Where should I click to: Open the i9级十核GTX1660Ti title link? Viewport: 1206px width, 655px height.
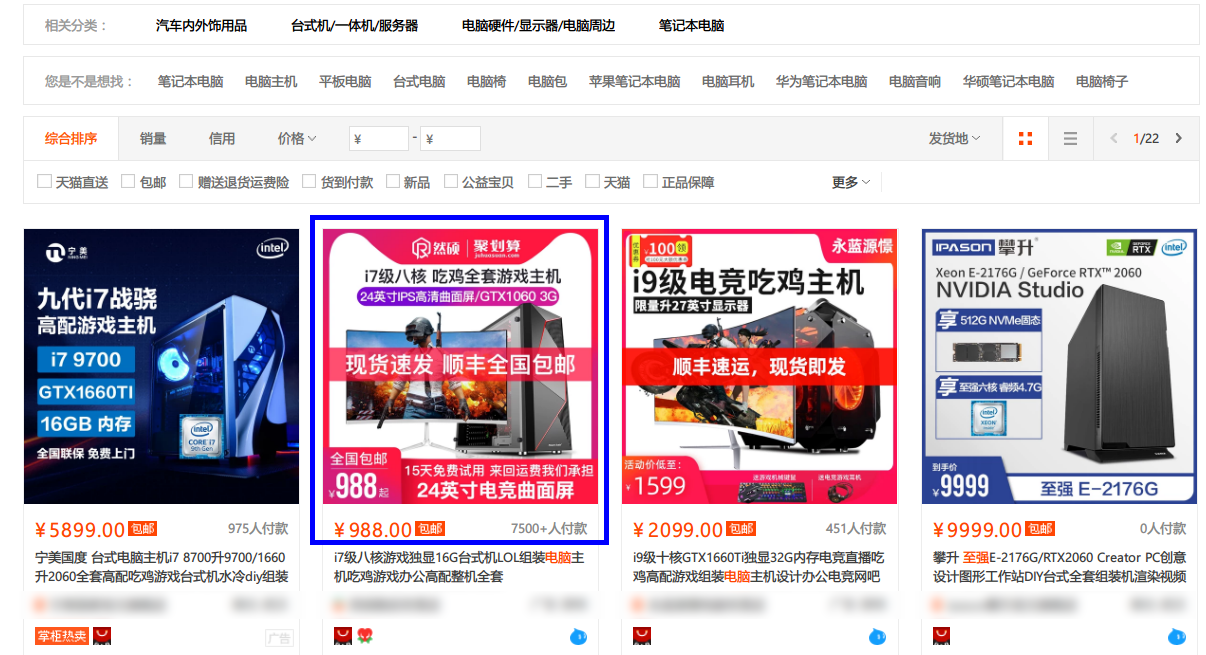point(758,567)
